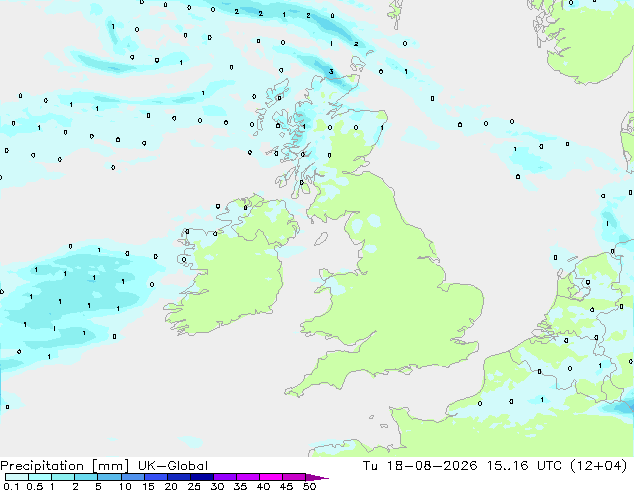The width and height of the screenshot is (634, 490).
Task: Click the date "Tu 18-08-2026" text
Action: coord(420,466)
